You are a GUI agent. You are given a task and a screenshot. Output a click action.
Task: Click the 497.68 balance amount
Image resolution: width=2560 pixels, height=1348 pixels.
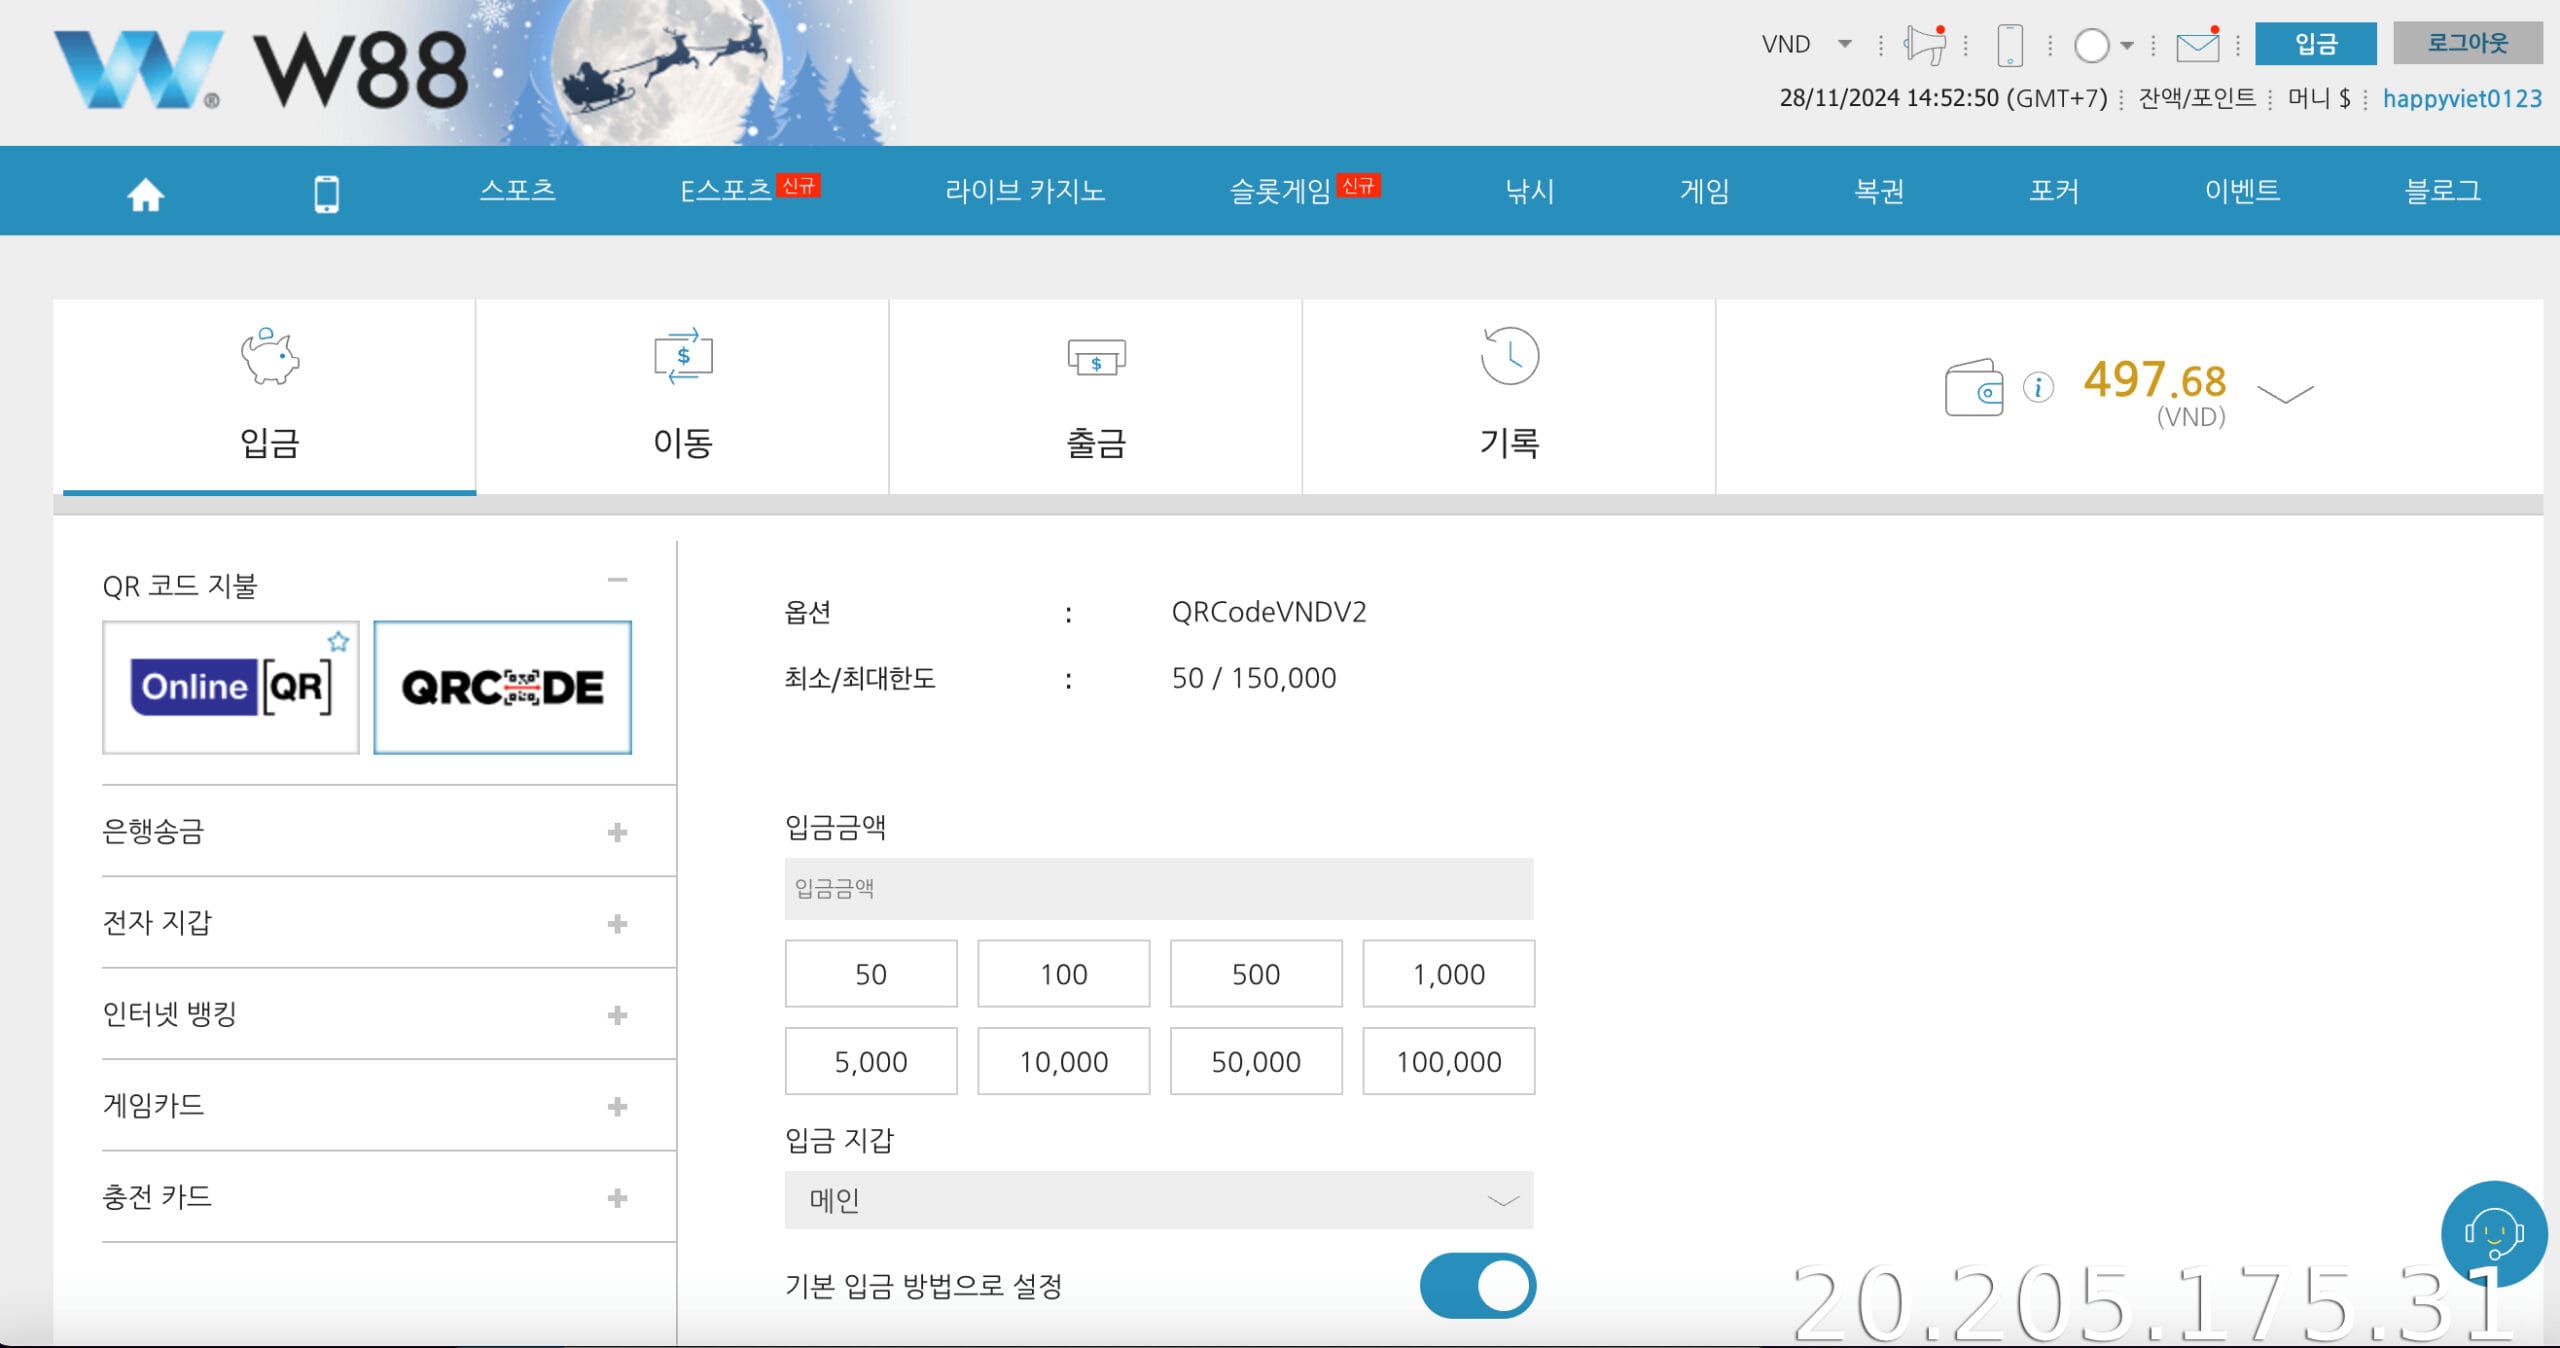(2155, 380)
